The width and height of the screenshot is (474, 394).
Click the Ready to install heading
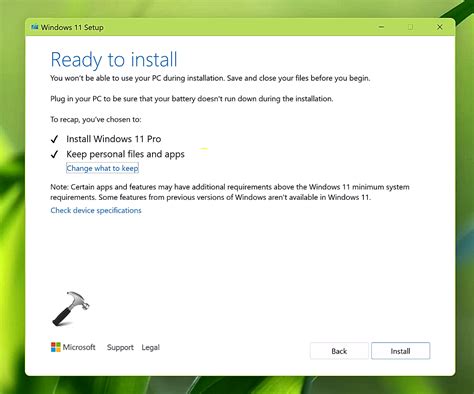(114, 60)
